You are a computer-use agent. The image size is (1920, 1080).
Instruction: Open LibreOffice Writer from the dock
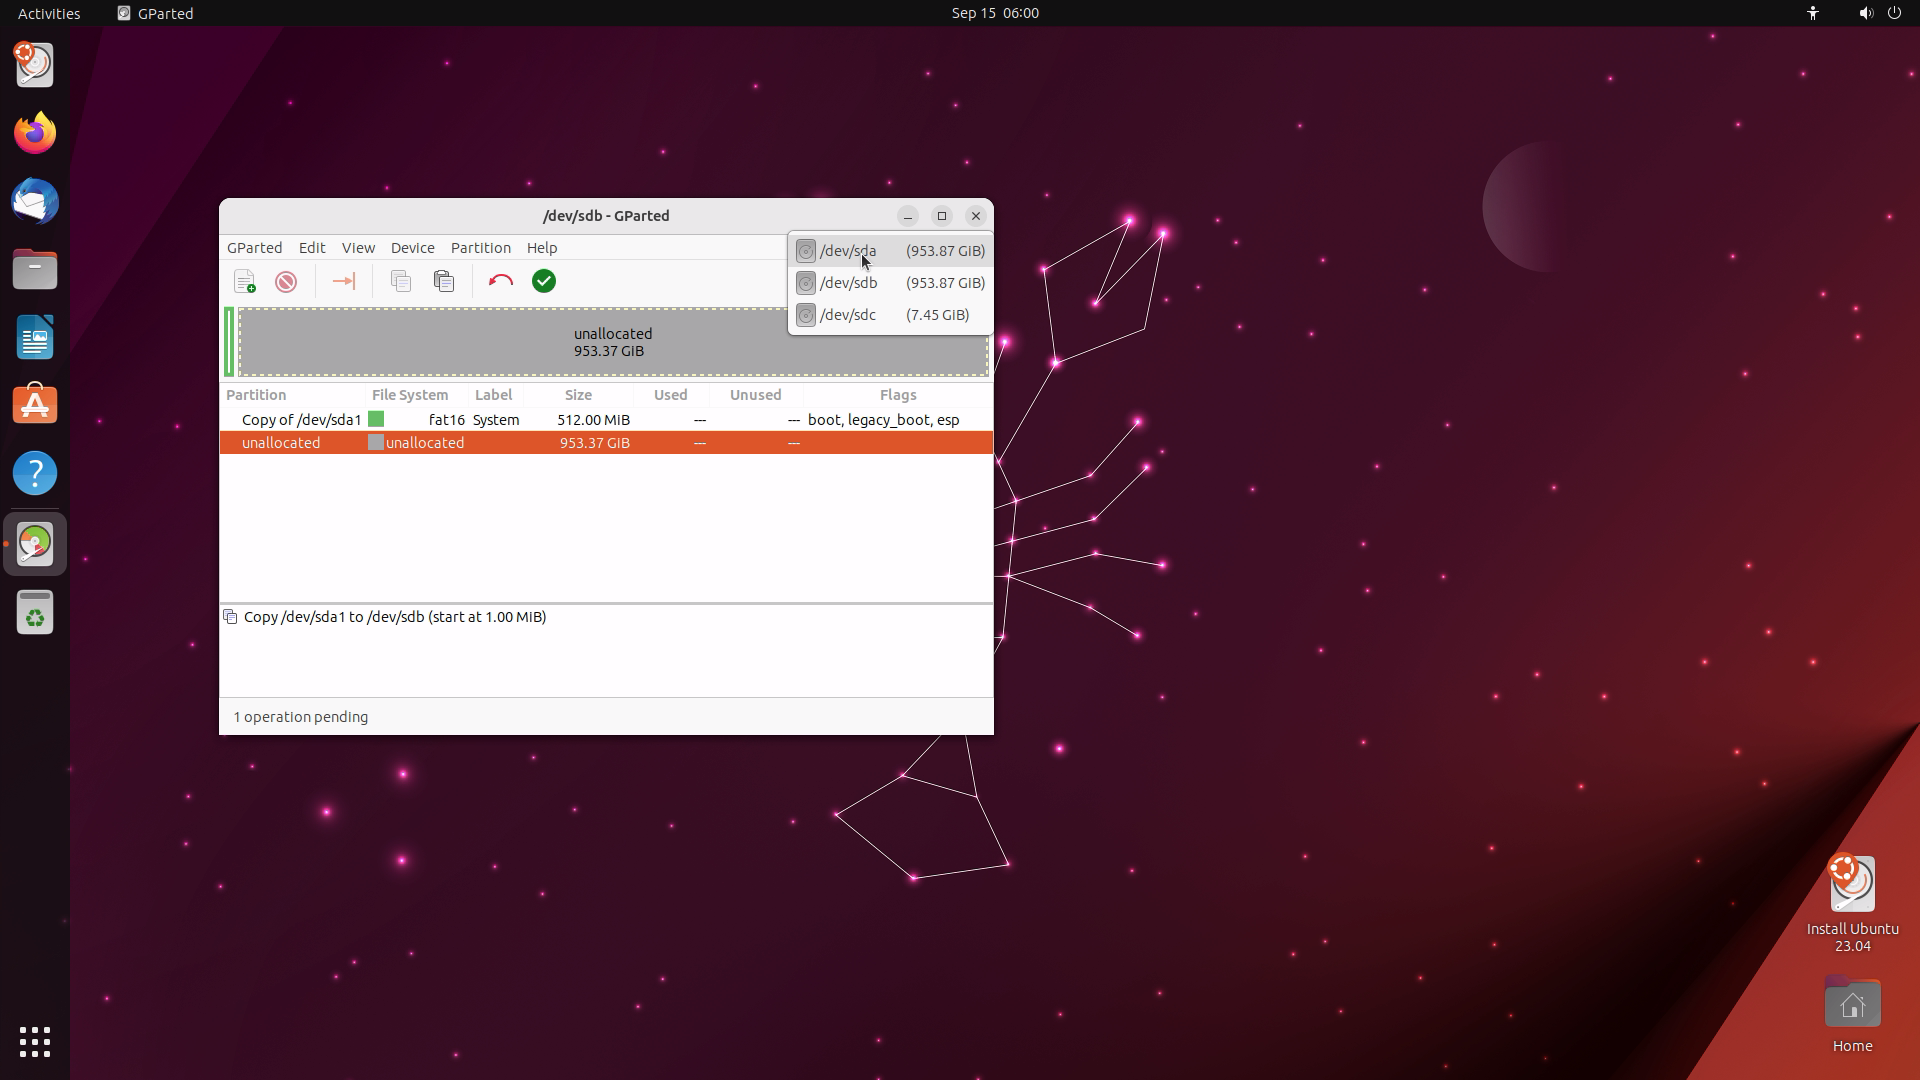click(x=35, y=337)
